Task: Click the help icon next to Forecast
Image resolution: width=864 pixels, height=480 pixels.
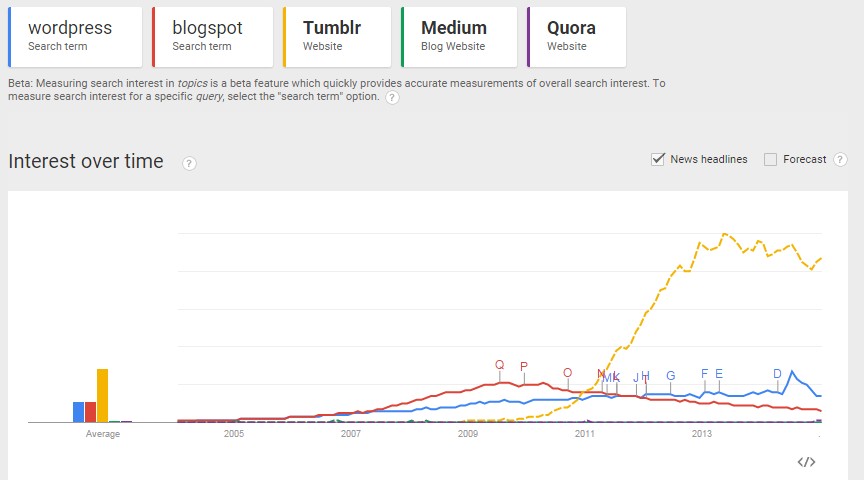Action: (x=840, y=159)
